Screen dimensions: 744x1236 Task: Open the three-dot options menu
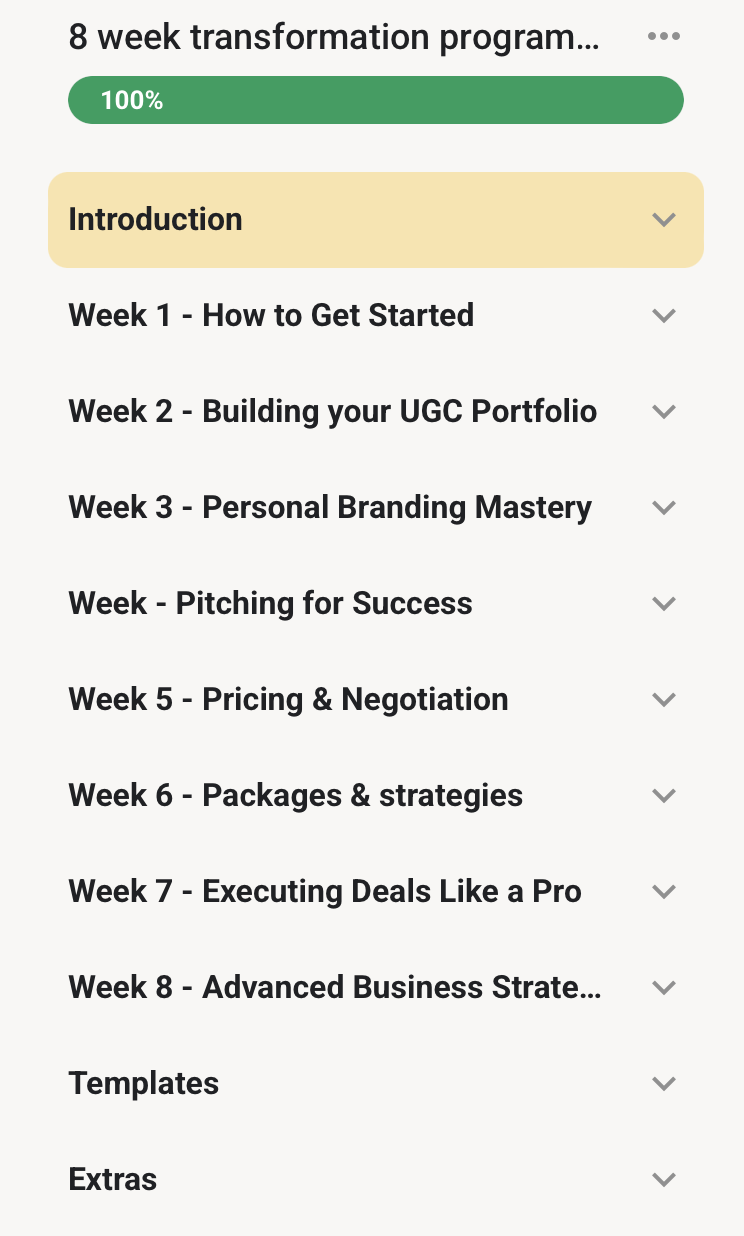pos(664,37)
